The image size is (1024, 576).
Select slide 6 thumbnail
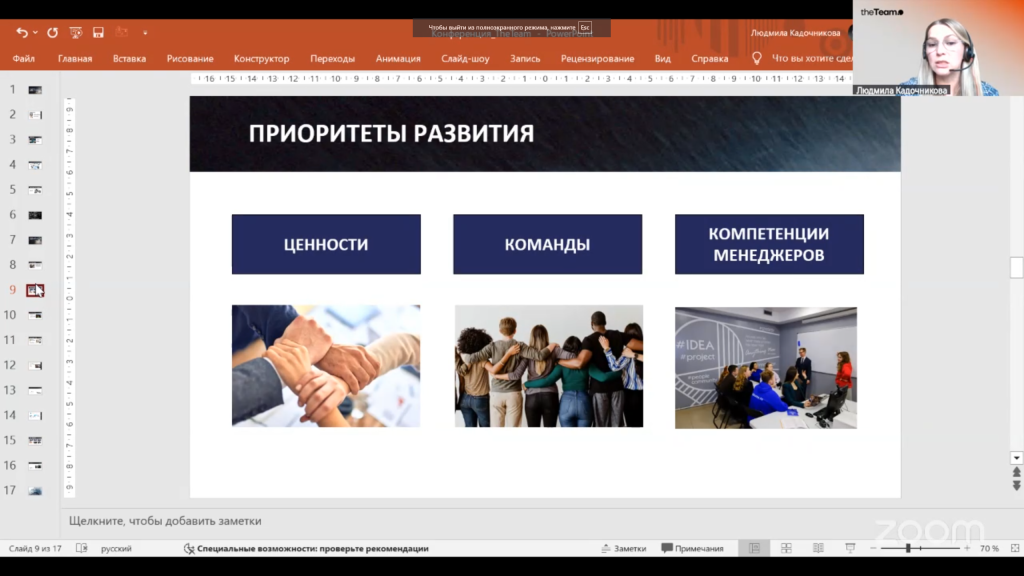[35, 215]
